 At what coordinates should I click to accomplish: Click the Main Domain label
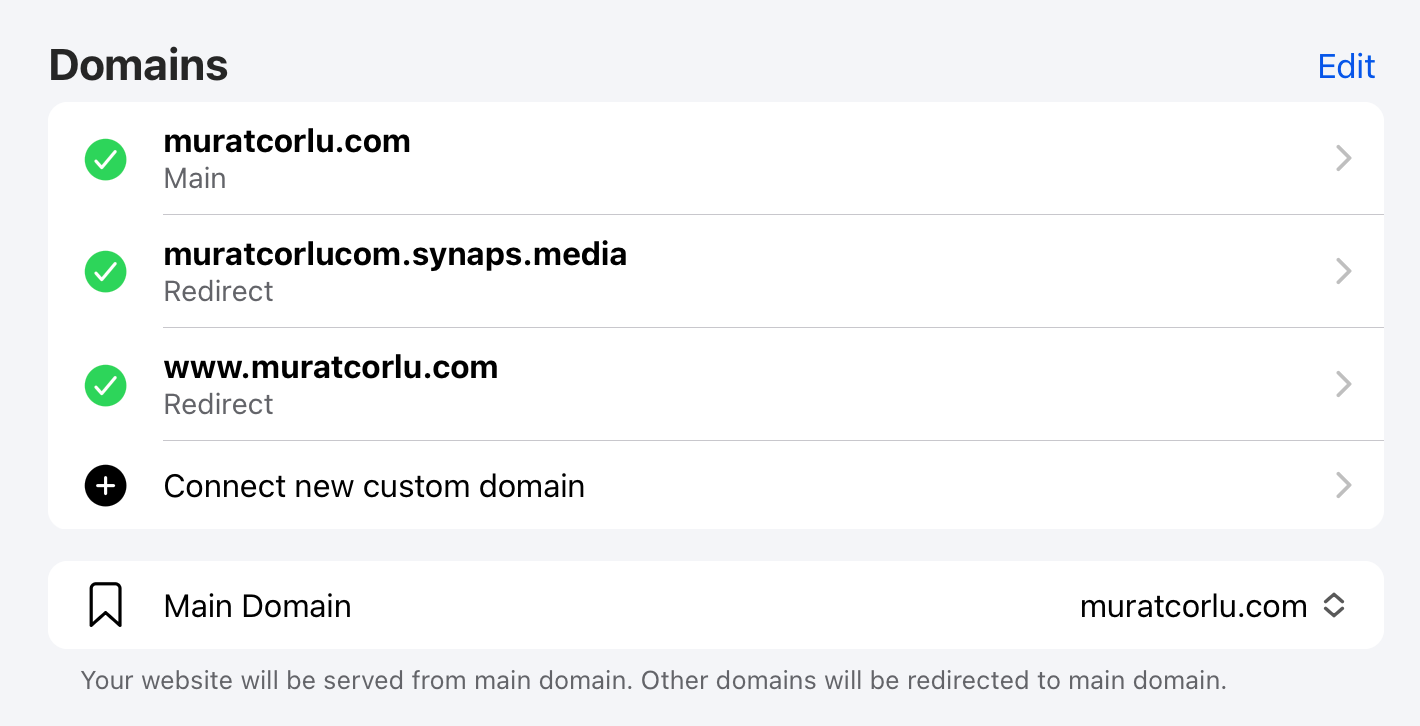(257, 606)
